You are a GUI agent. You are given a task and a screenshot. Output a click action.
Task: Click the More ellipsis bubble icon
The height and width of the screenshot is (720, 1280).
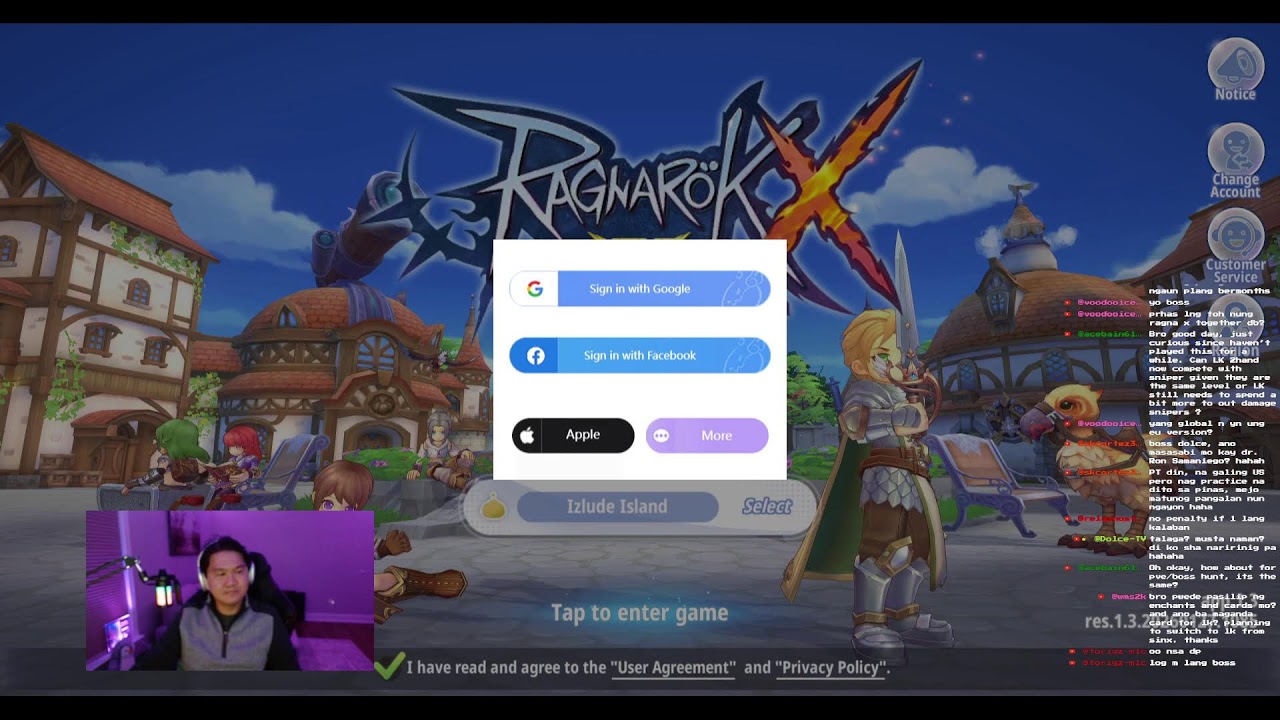click(x=661, y=436)
